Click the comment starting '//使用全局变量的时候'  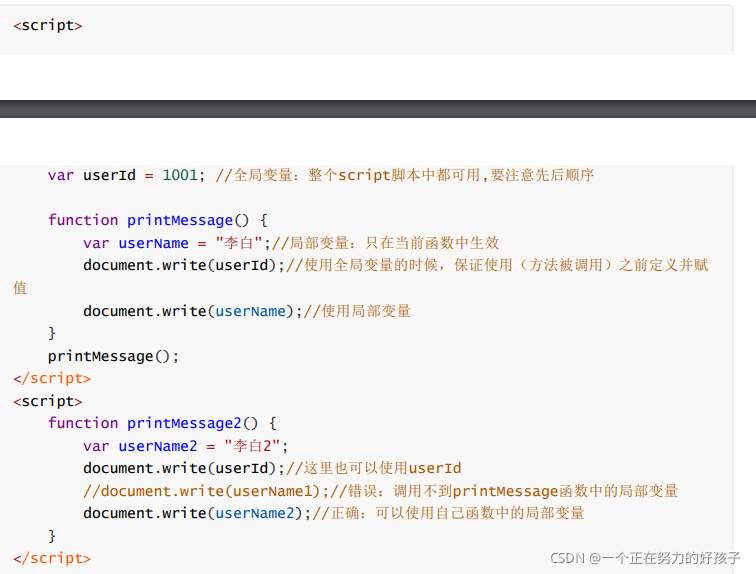tap(497, 266)
